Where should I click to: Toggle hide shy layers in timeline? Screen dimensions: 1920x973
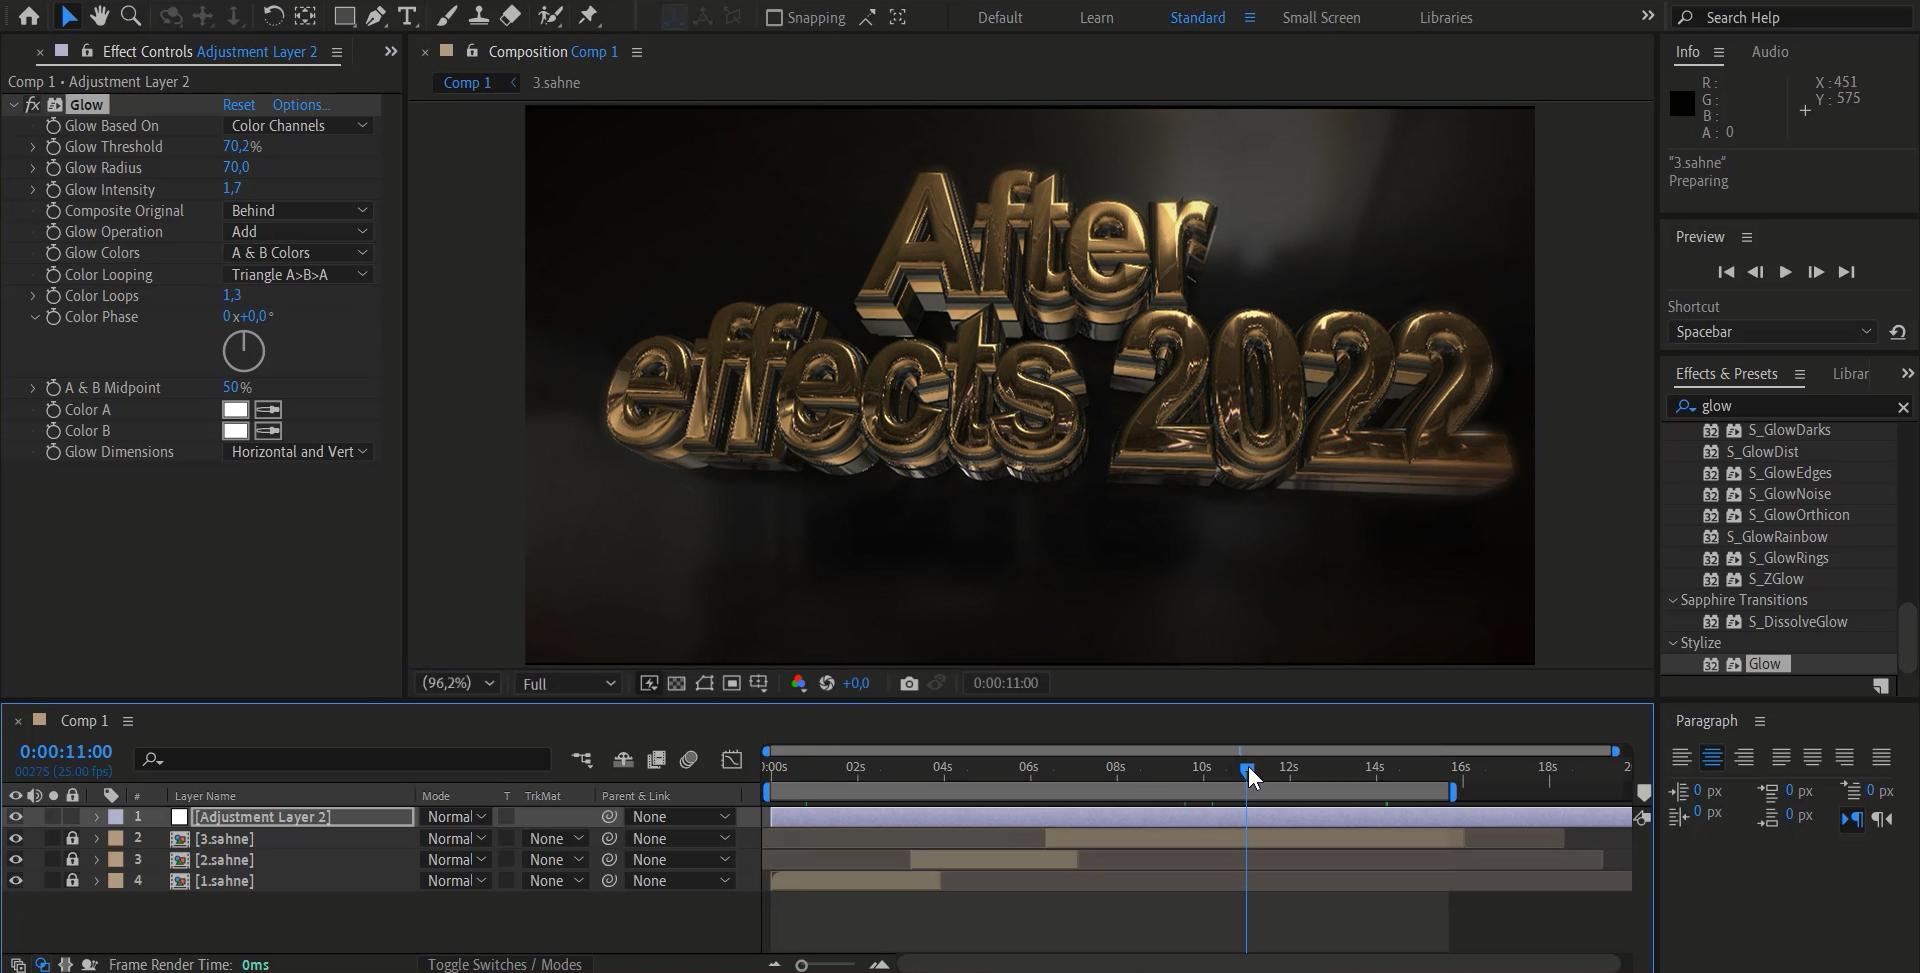click(623, 760)
